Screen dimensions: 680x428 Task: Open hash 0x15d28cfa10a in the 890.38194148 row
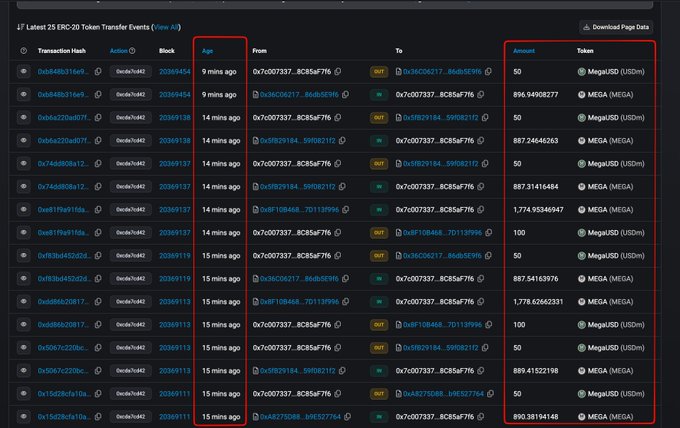pos(64,417)
